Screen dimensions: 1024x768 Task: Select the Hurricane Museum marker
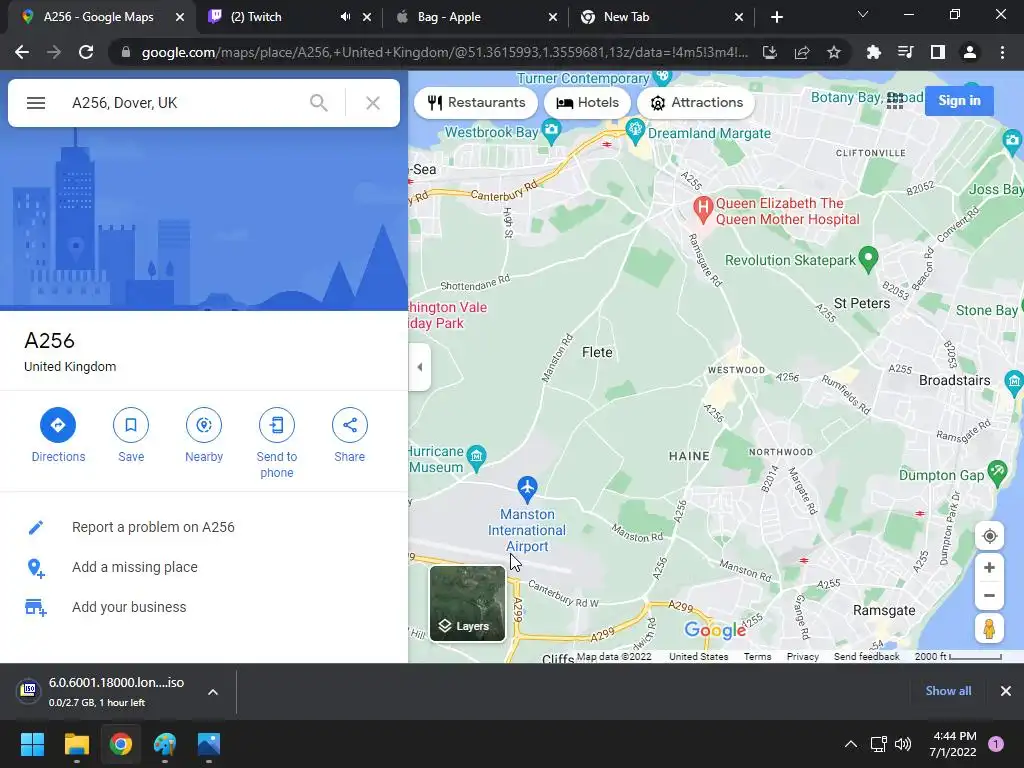477,457
